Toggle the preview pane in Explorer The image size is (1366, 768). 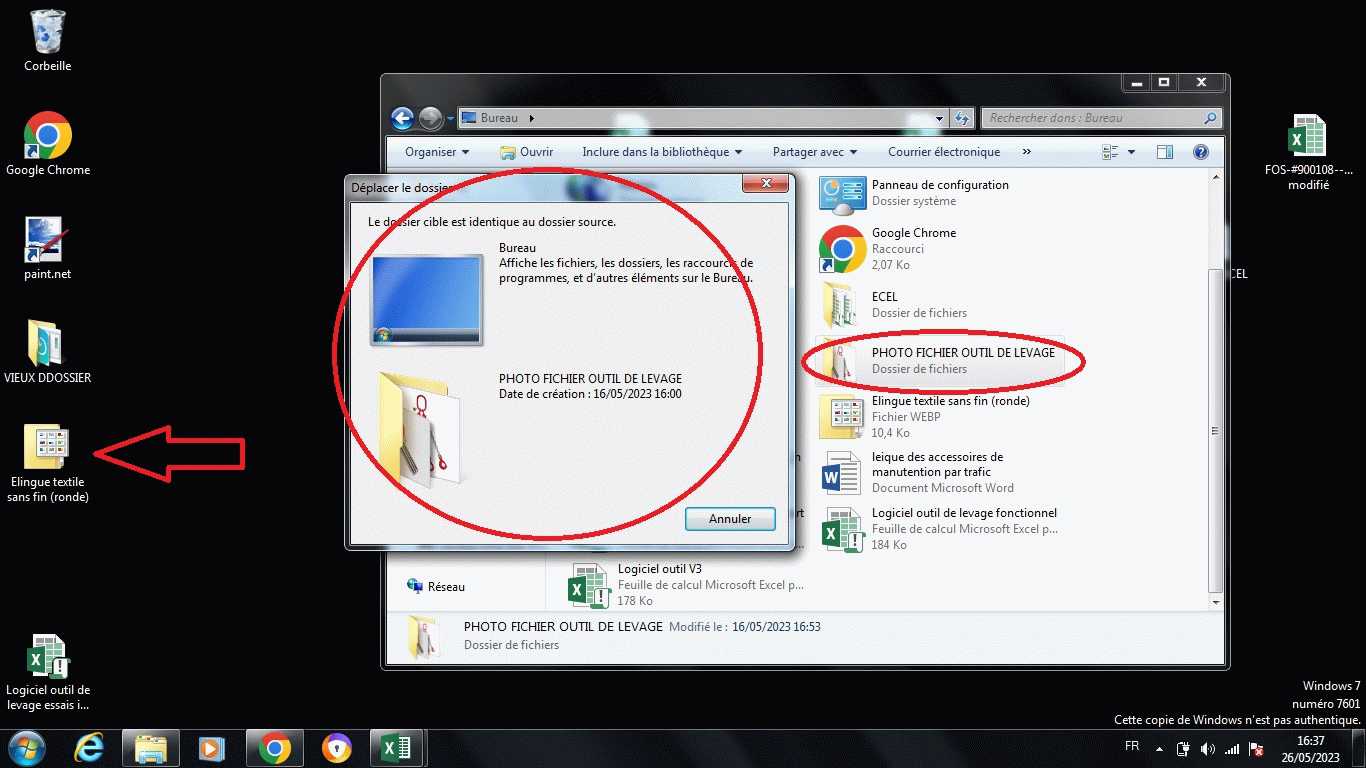pos(1165,152)
